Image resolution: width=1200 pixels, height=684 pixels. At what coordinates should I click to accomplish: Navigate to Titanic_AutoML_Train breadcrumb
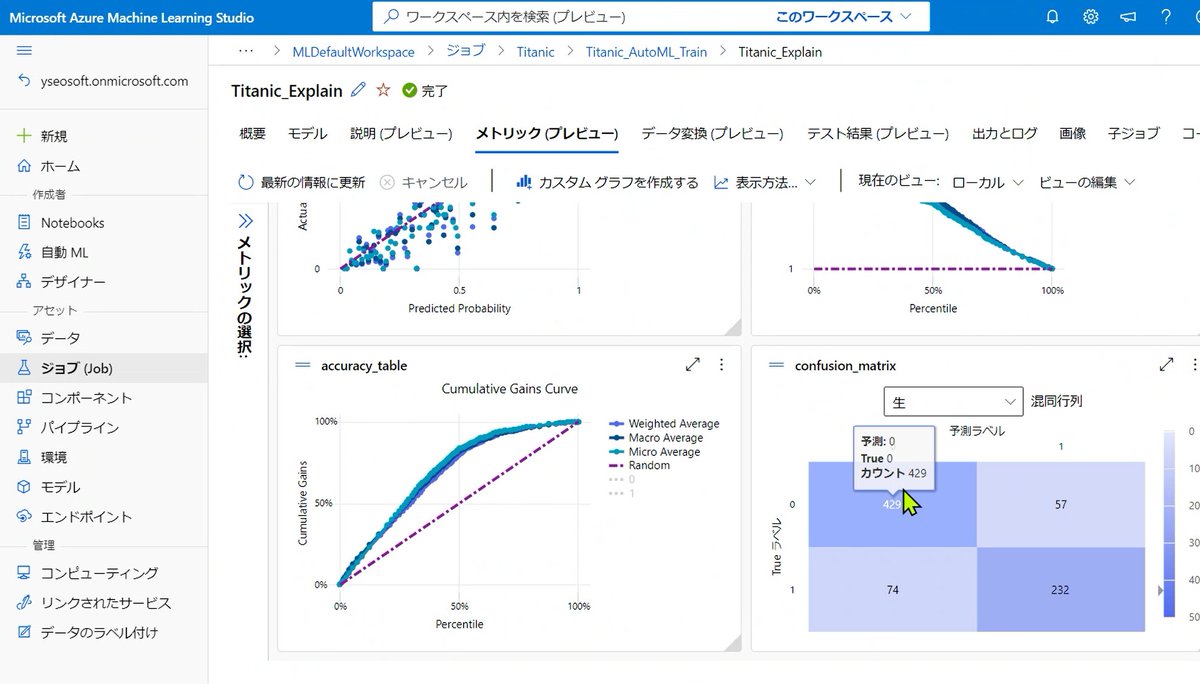pyautogui.click(x=646, y=52)
